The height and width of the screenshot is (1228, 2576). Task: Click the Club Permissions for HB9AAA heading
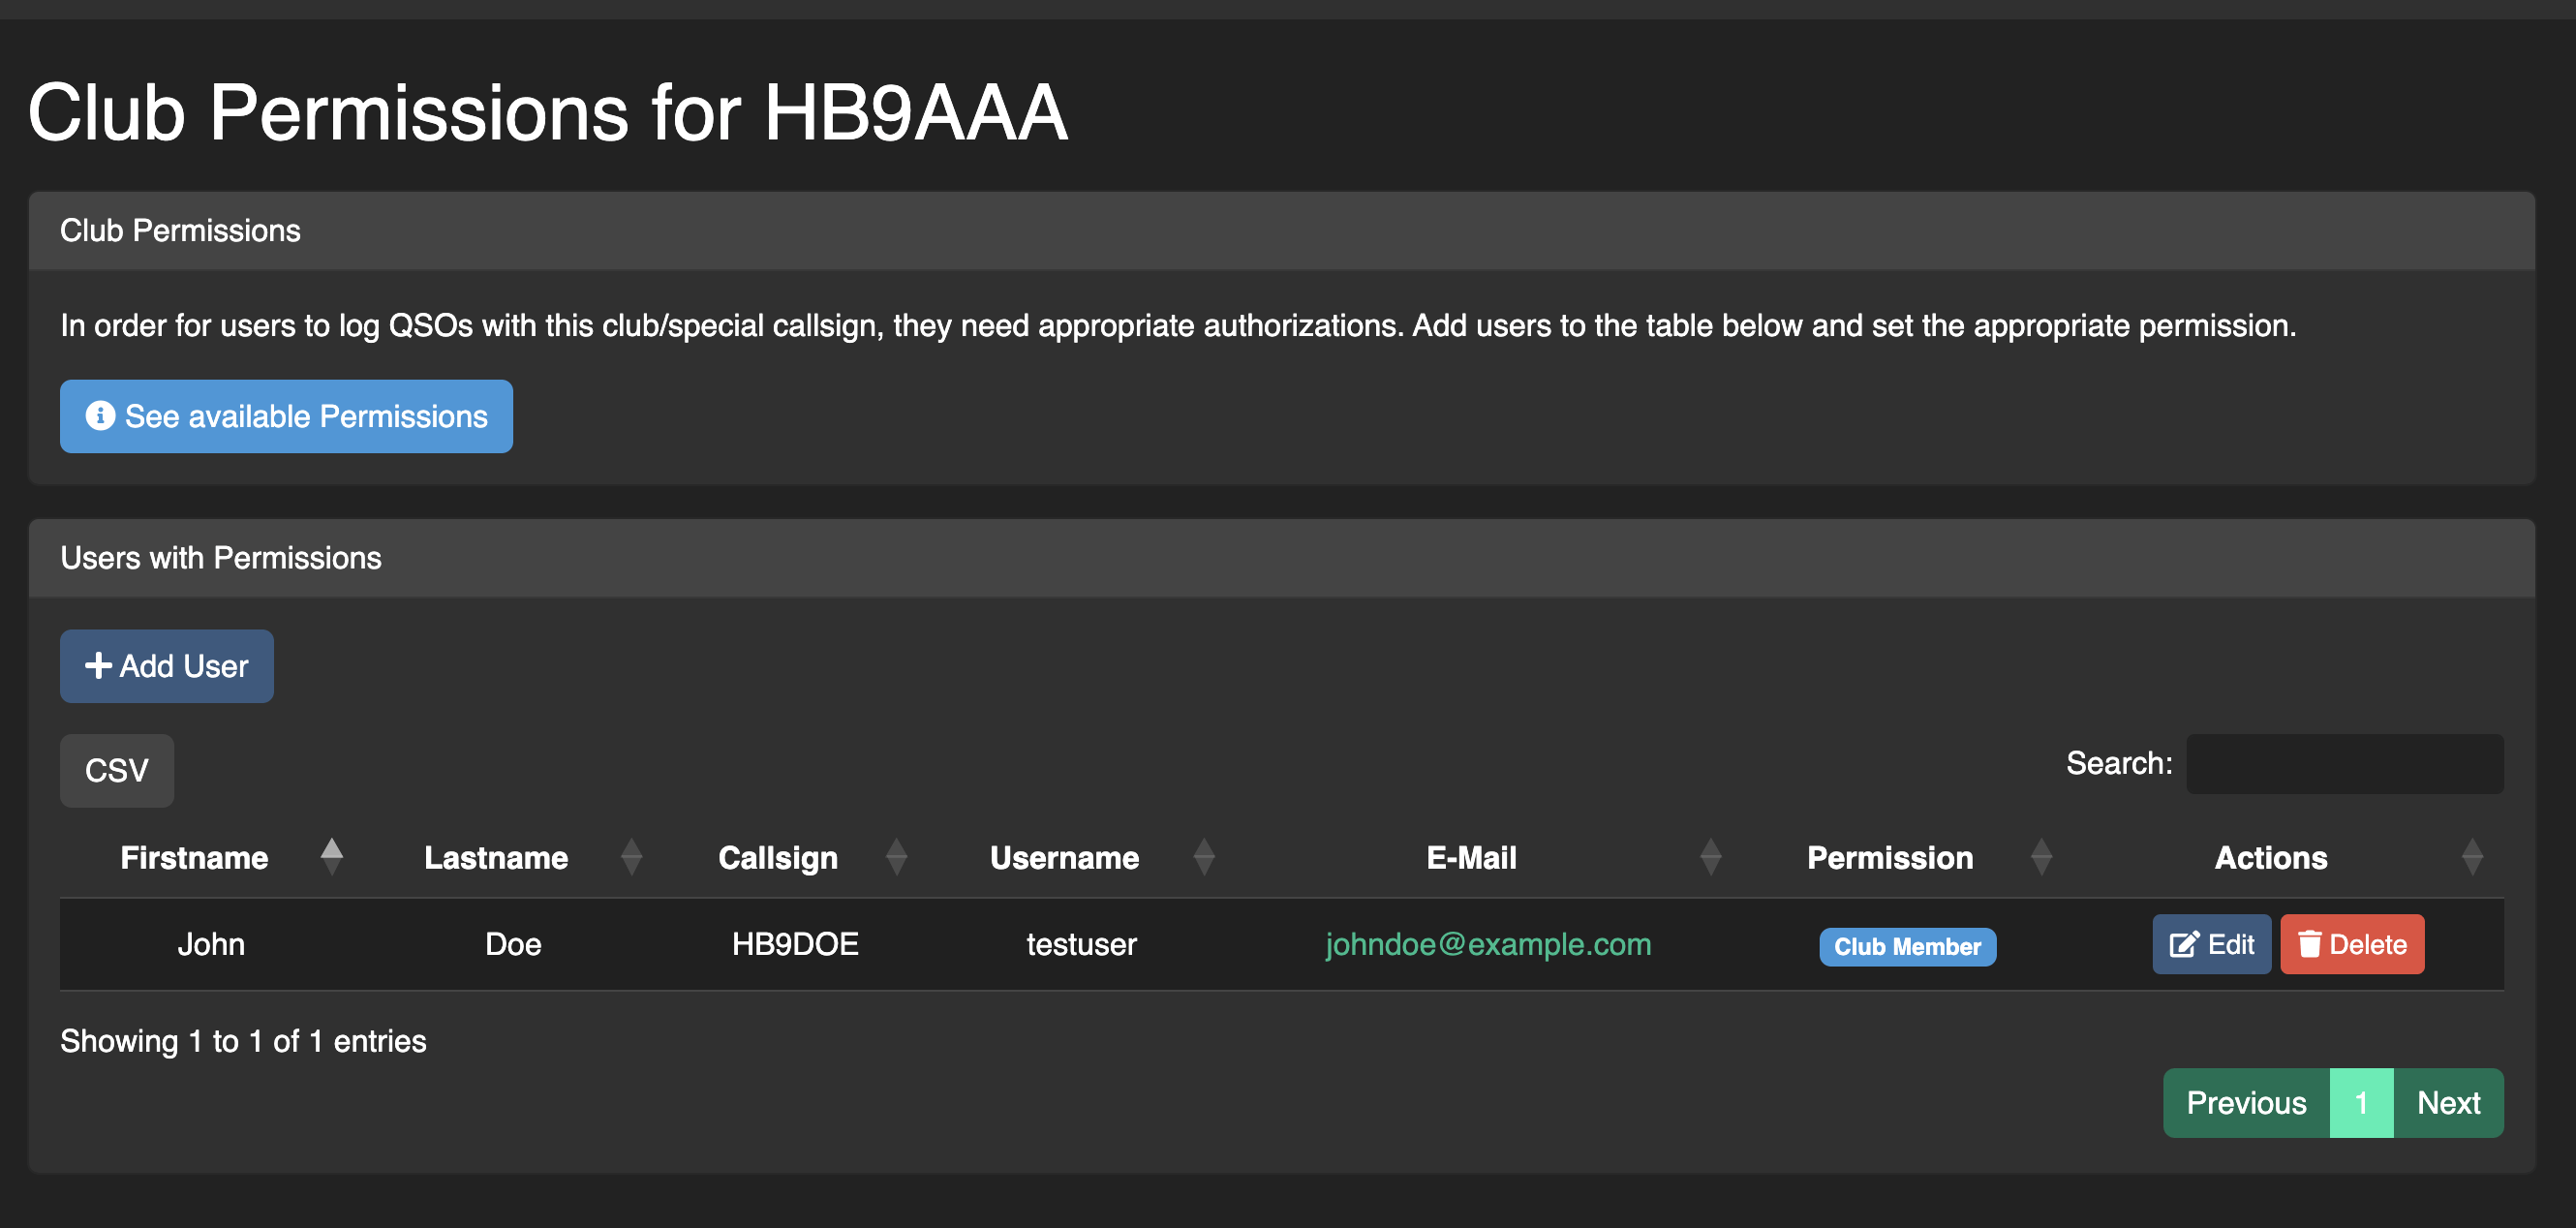(547, 112)
